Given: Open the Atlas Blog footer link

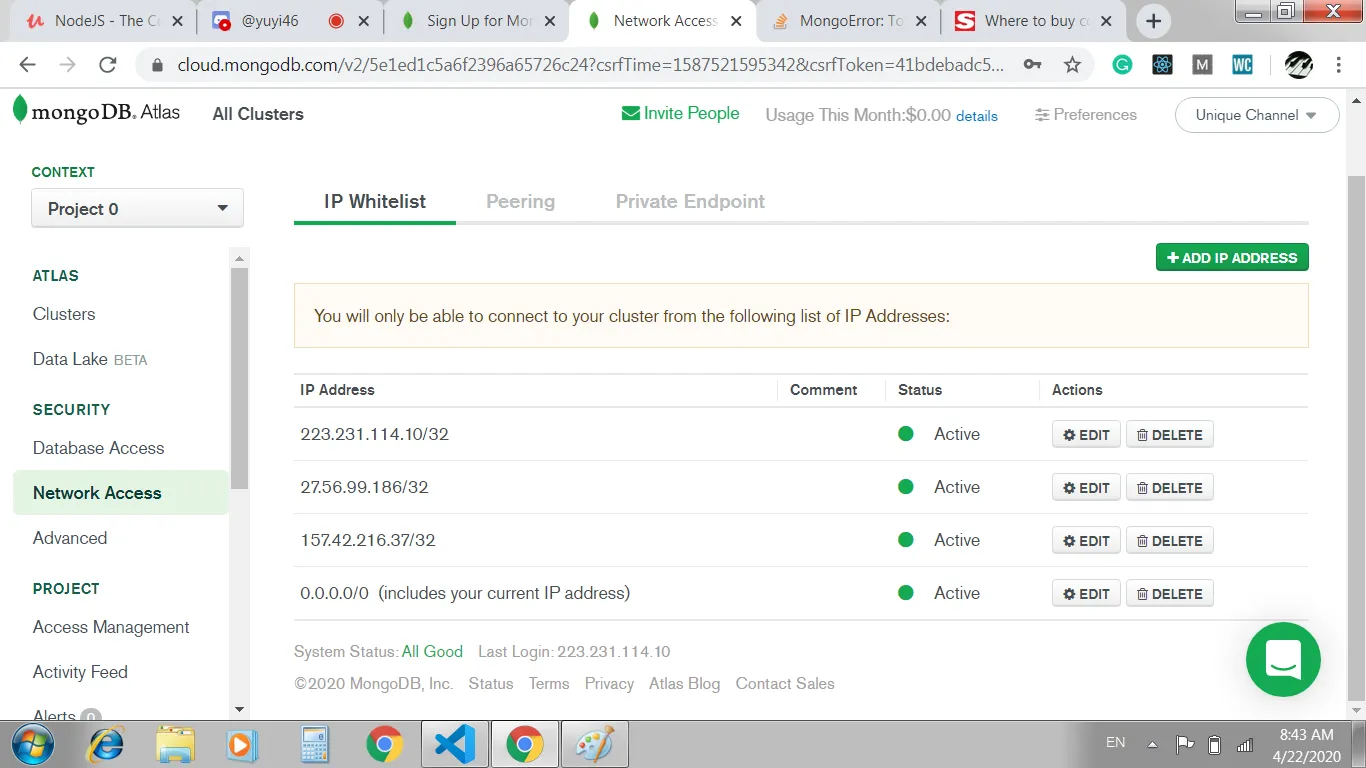Looking at the screenshot, I should click(x=684, y=684).
